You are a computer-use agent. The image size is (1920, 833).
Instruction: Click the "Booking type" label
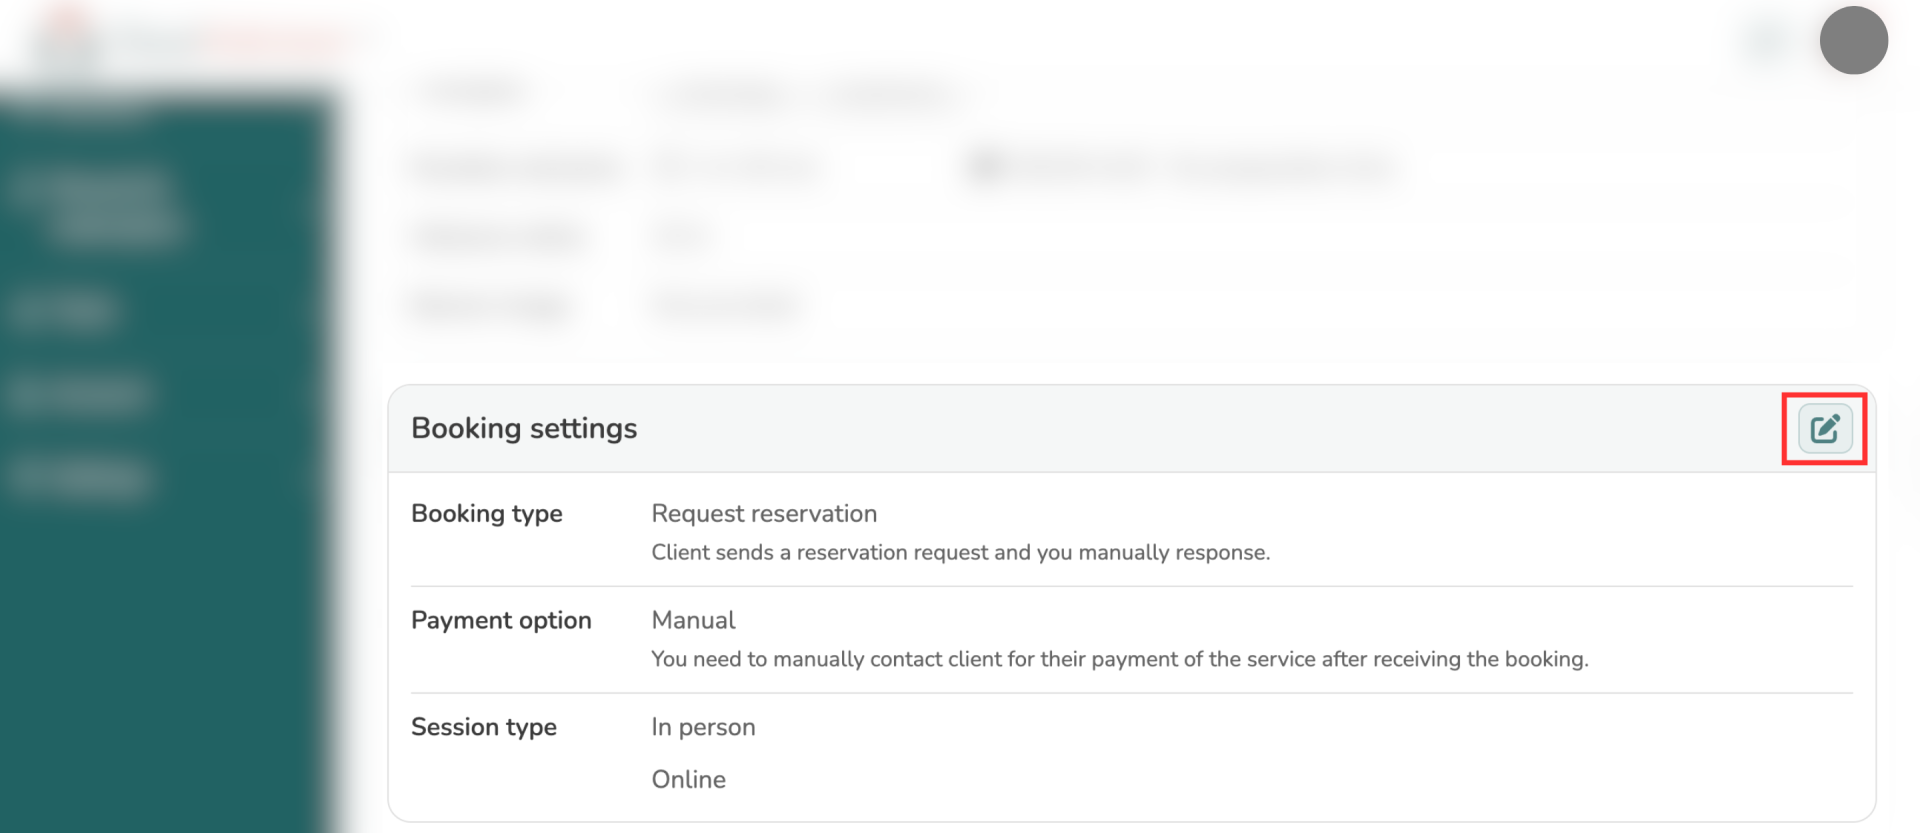click(487, 514)
